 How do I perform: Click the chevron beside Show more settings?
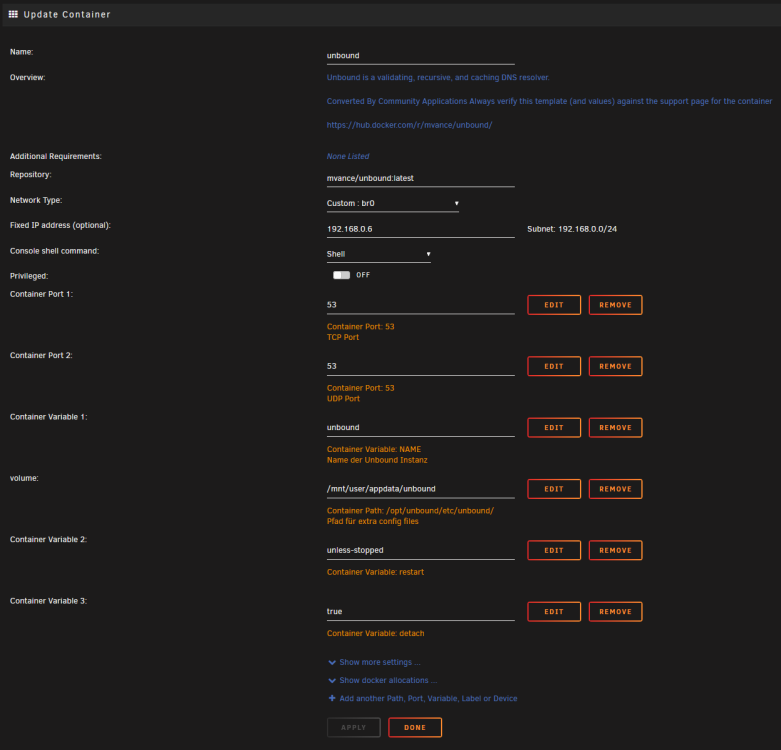pyautogui.click(x=332, y=662)
